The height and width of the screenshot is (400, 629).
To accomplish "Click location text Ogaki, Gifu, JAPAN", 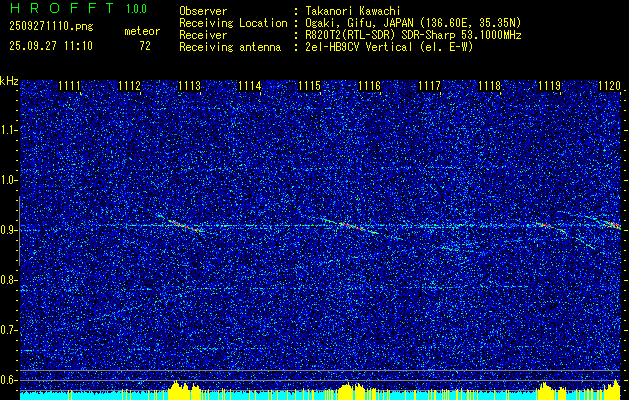I will [x=360, y=23].
